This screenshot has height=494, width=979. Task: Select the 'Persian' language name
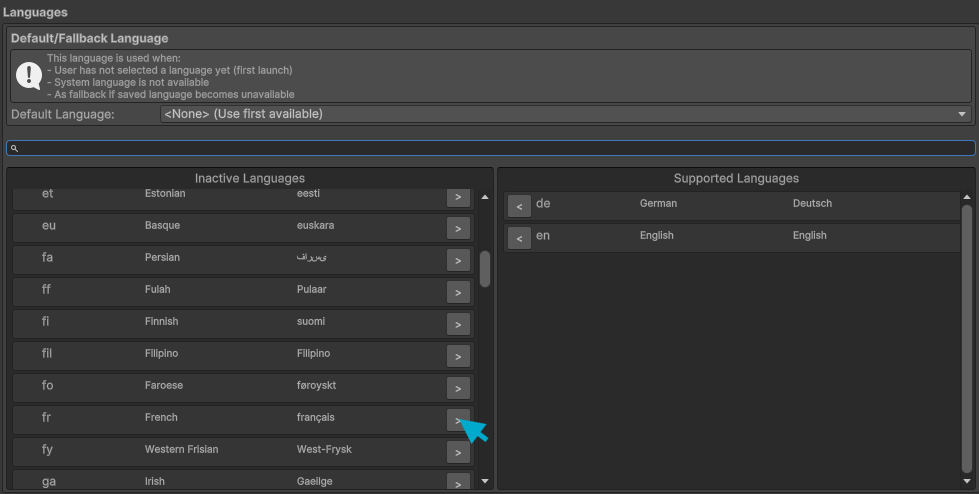click(x=162, y=257)
